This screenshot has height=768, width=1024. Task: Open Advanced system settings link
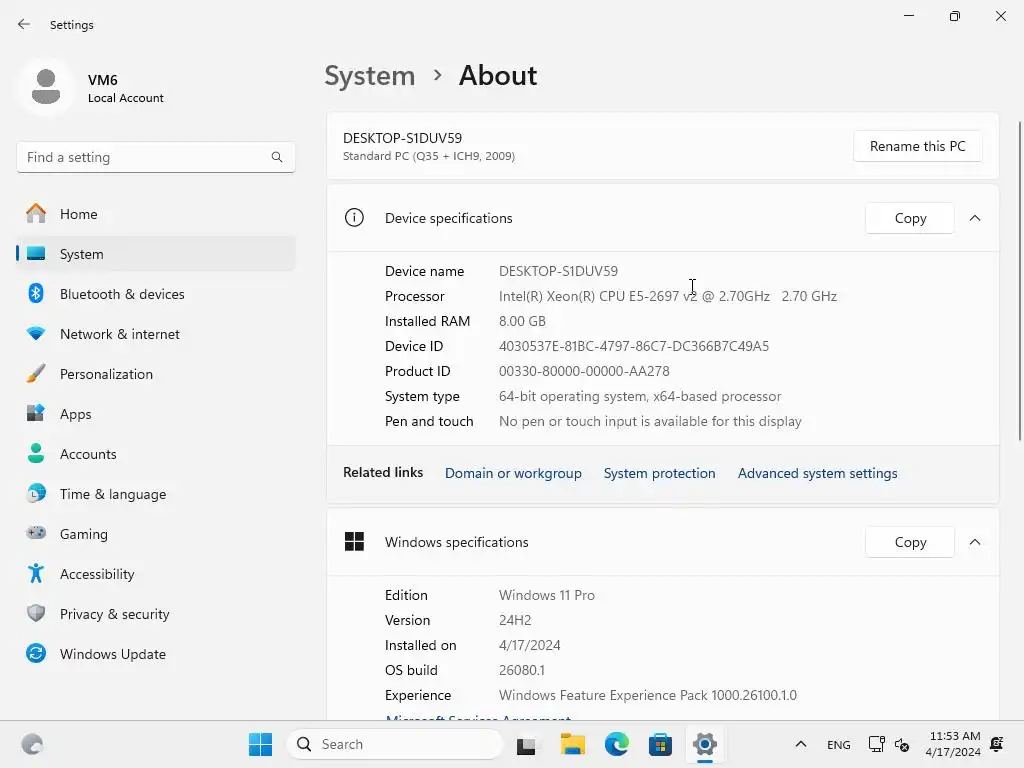(817, 473)
